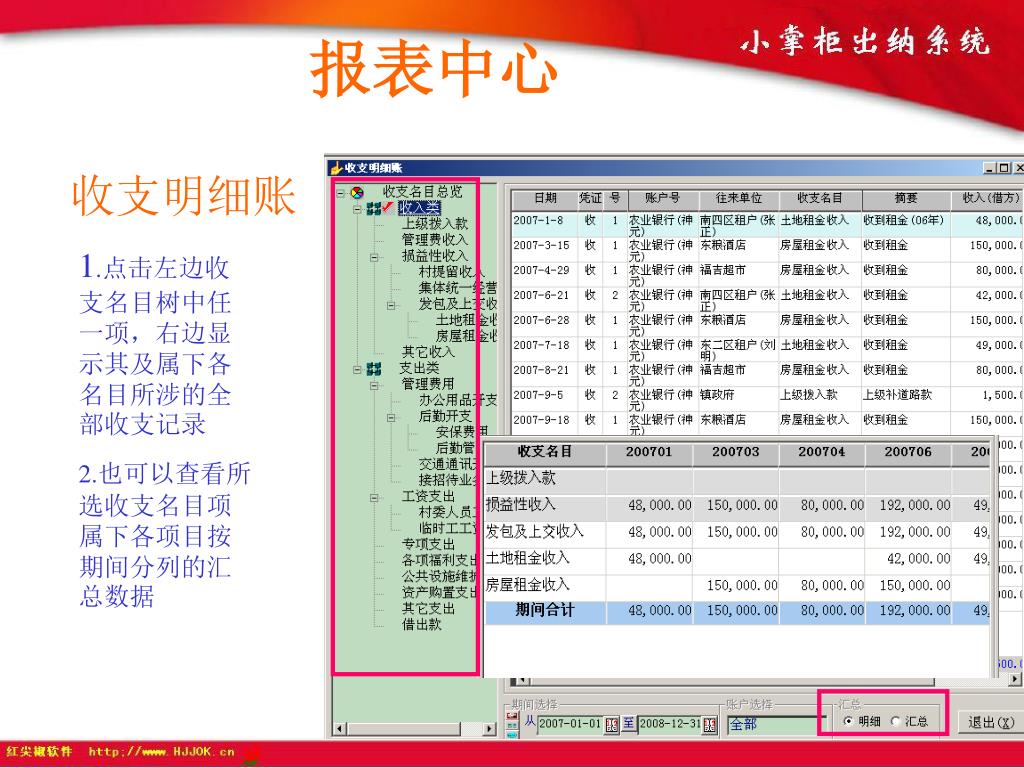1024x768 pixels.
Task: Click the tree panel scroll-left arrow
Action: click(339, 728)
